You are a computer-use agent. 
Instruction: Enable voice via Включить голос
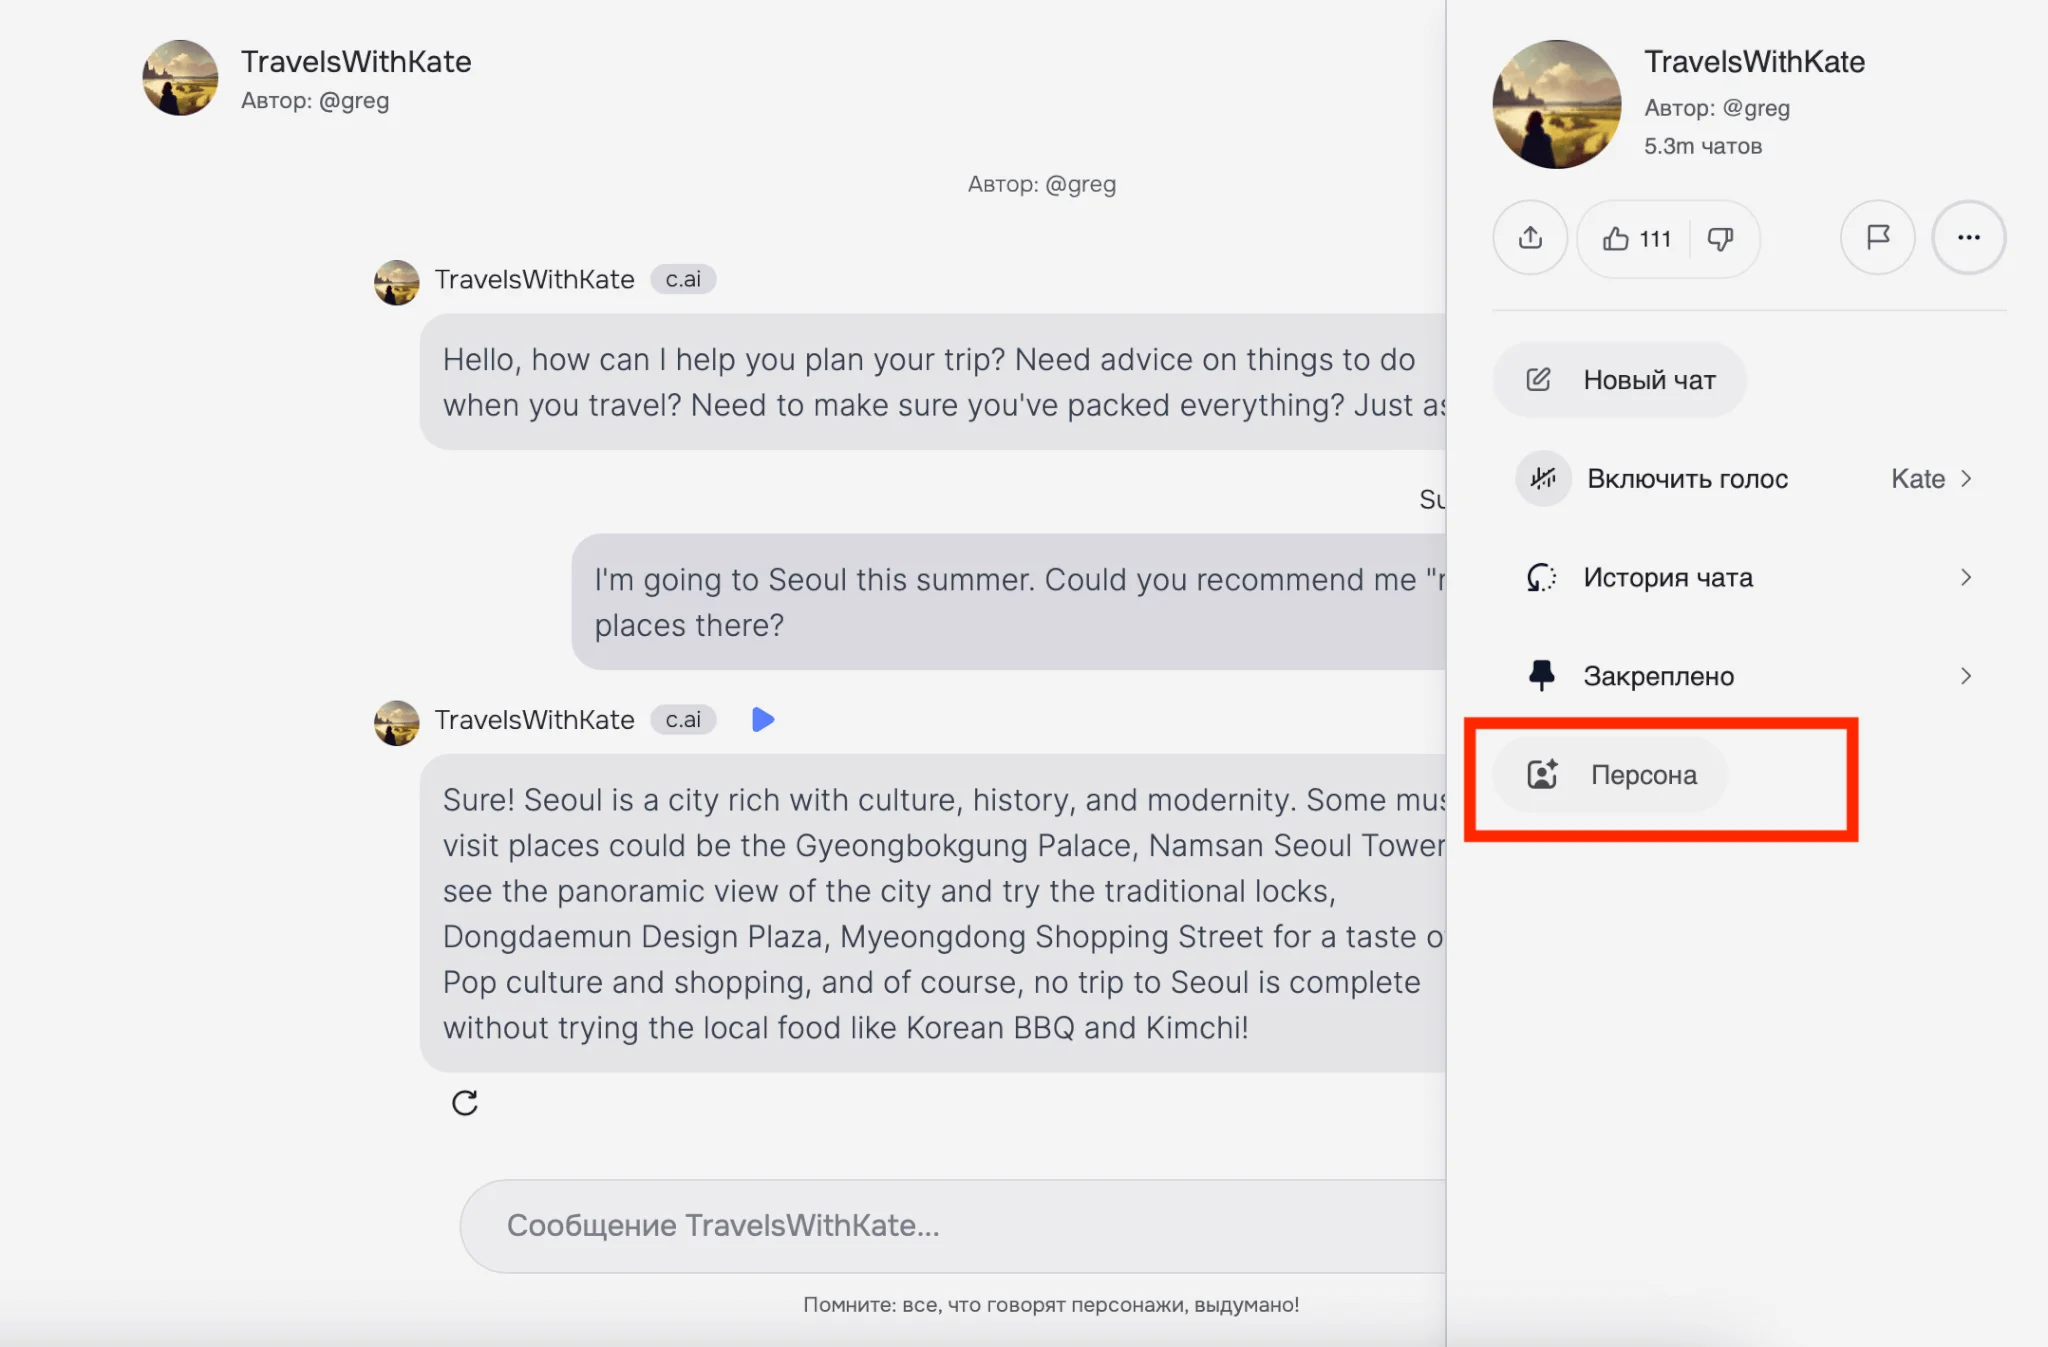(x=1687, y=479)
